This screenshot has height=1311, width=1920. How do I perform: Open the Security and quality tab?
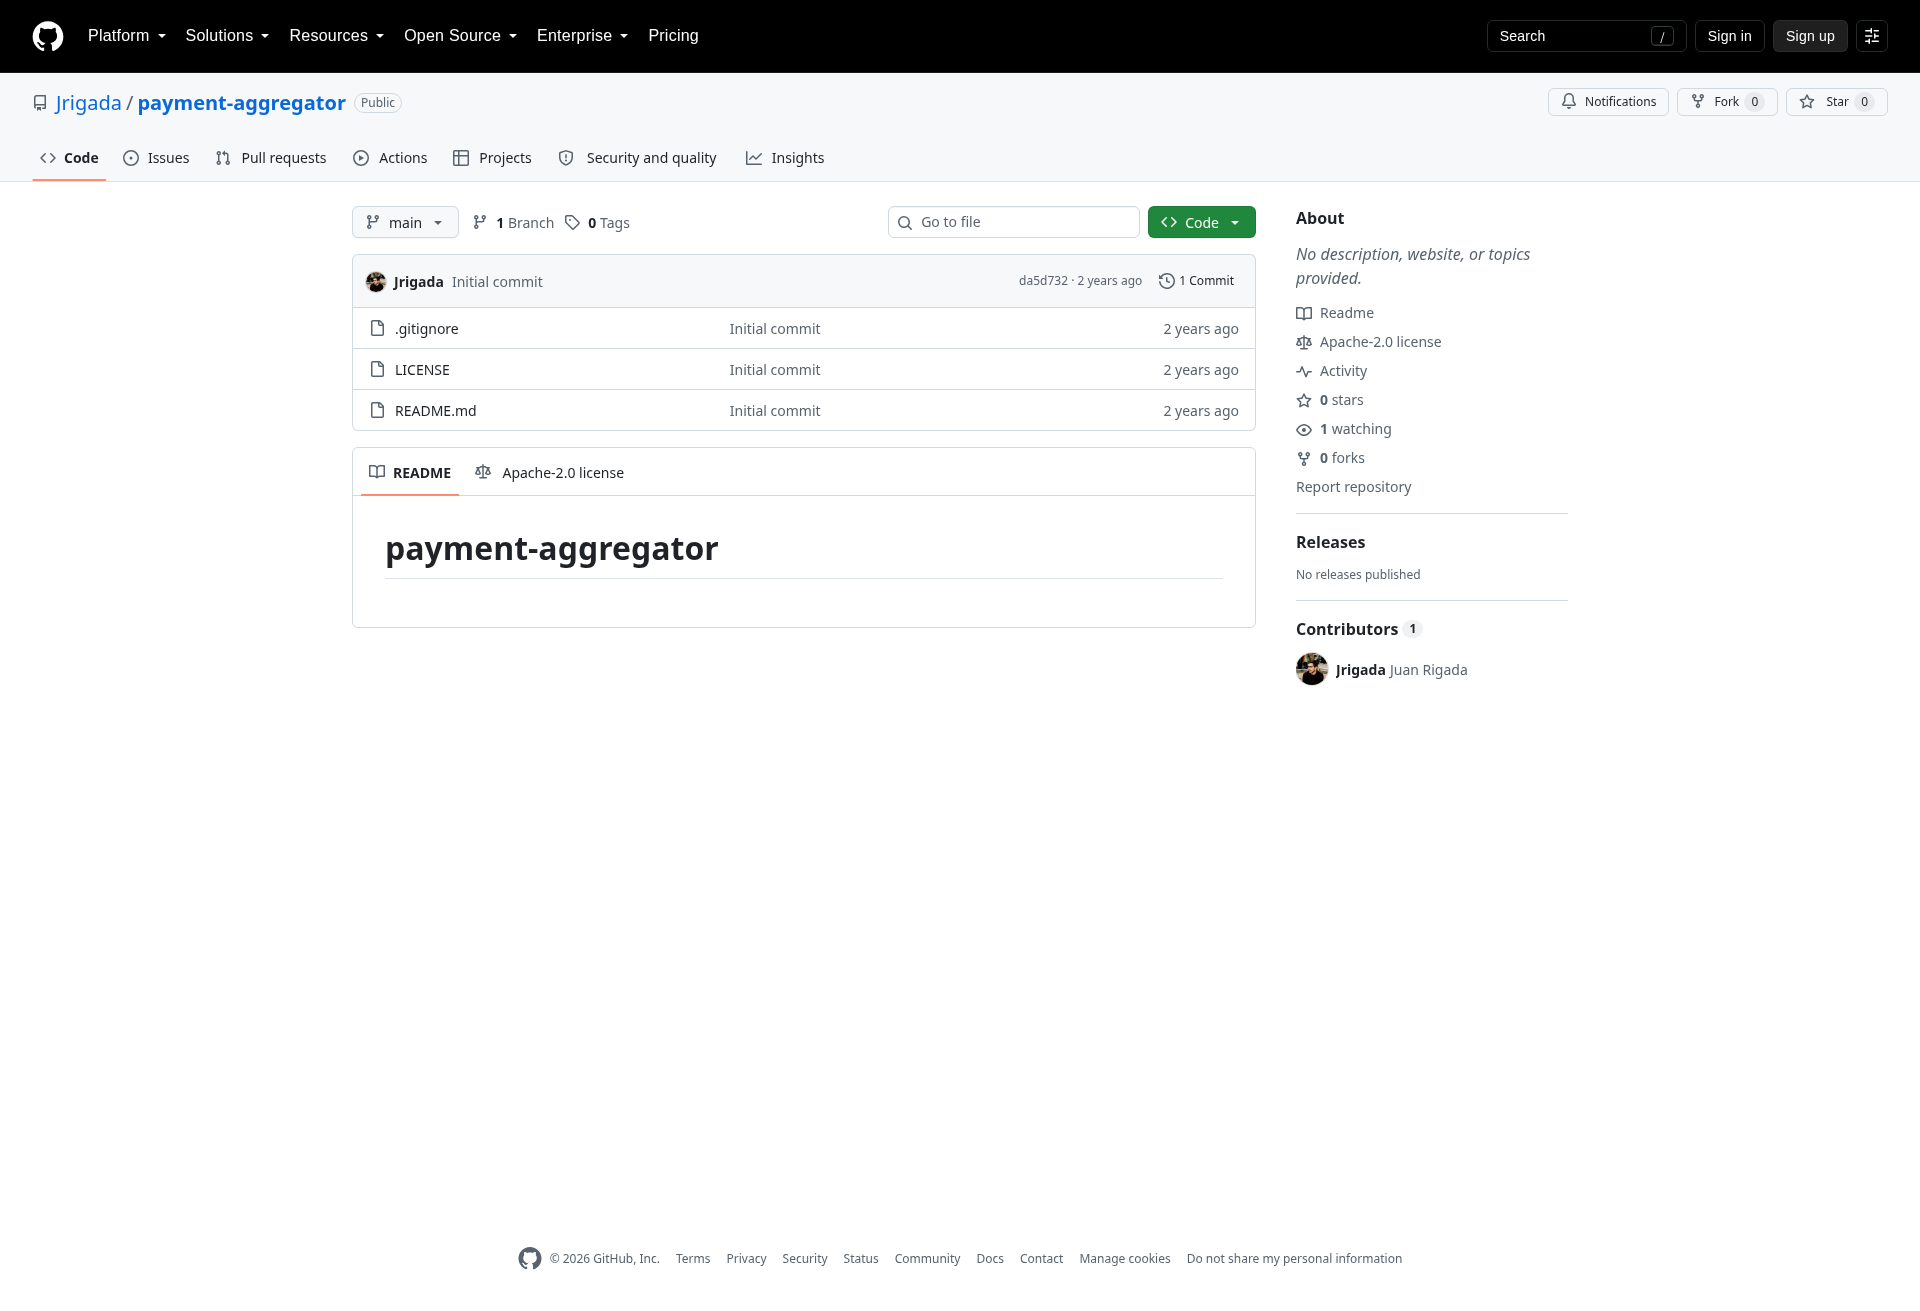637,158
